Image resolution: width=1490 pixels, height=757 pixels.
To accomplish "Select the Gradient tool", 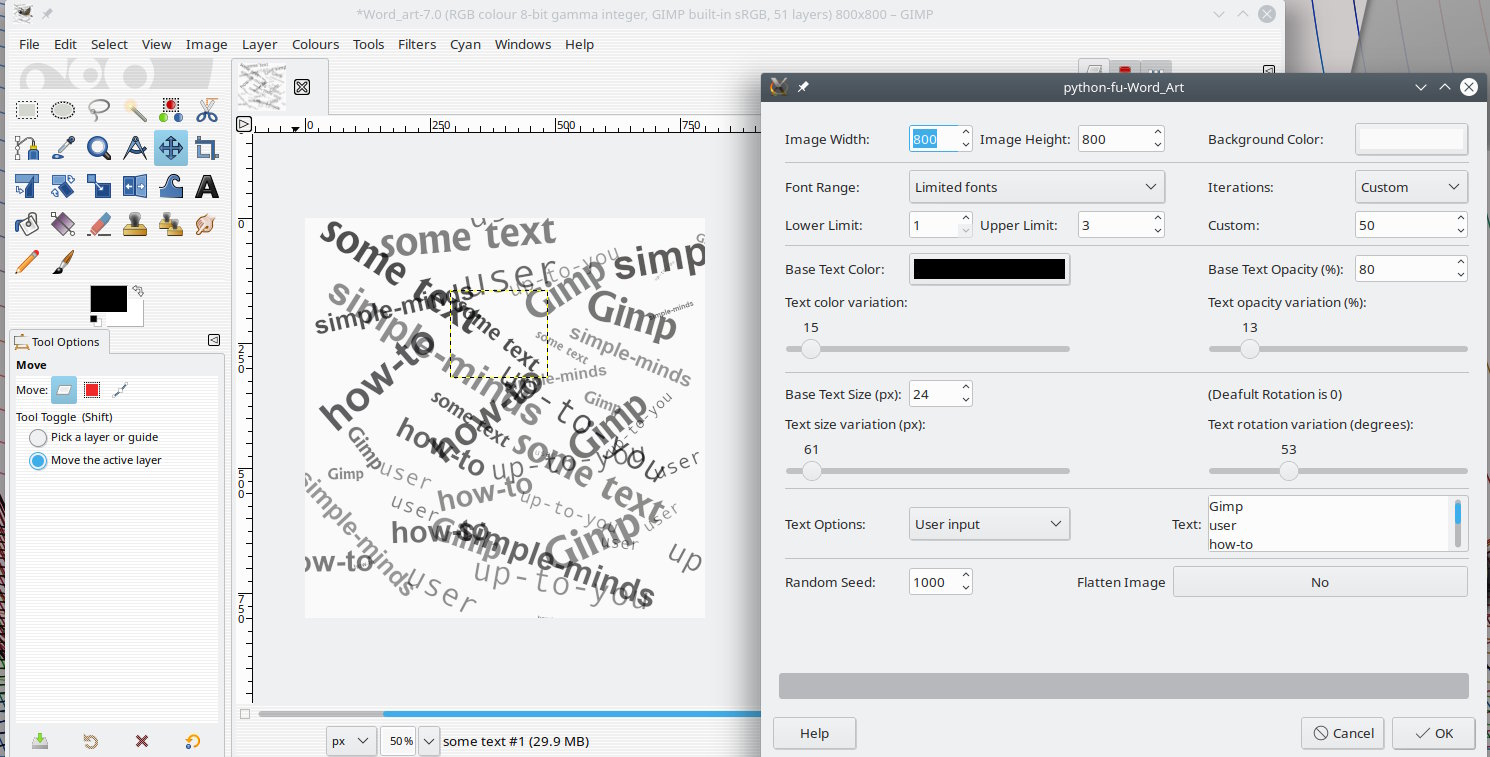I will tap(63, 224).
